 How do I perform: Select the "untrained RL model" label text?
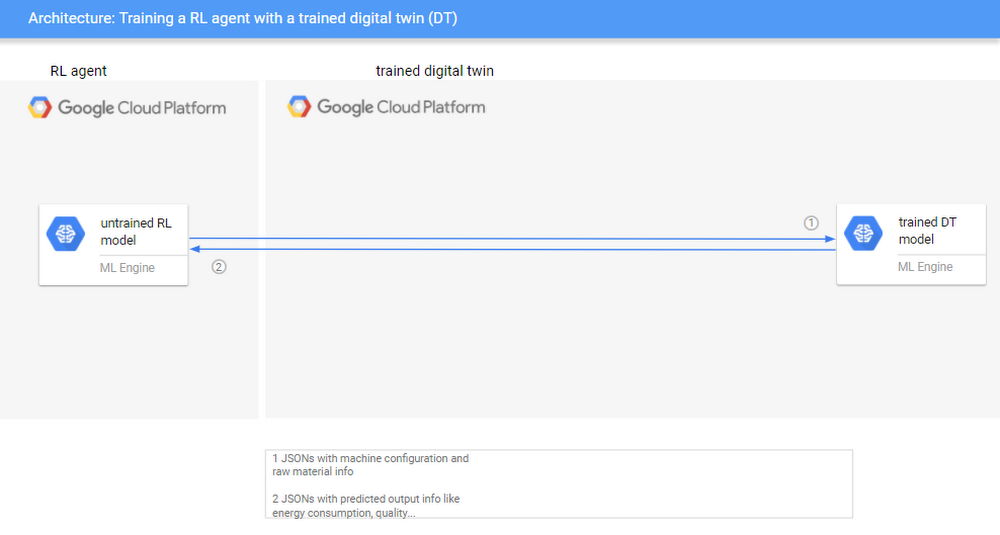tap(136, 232)
